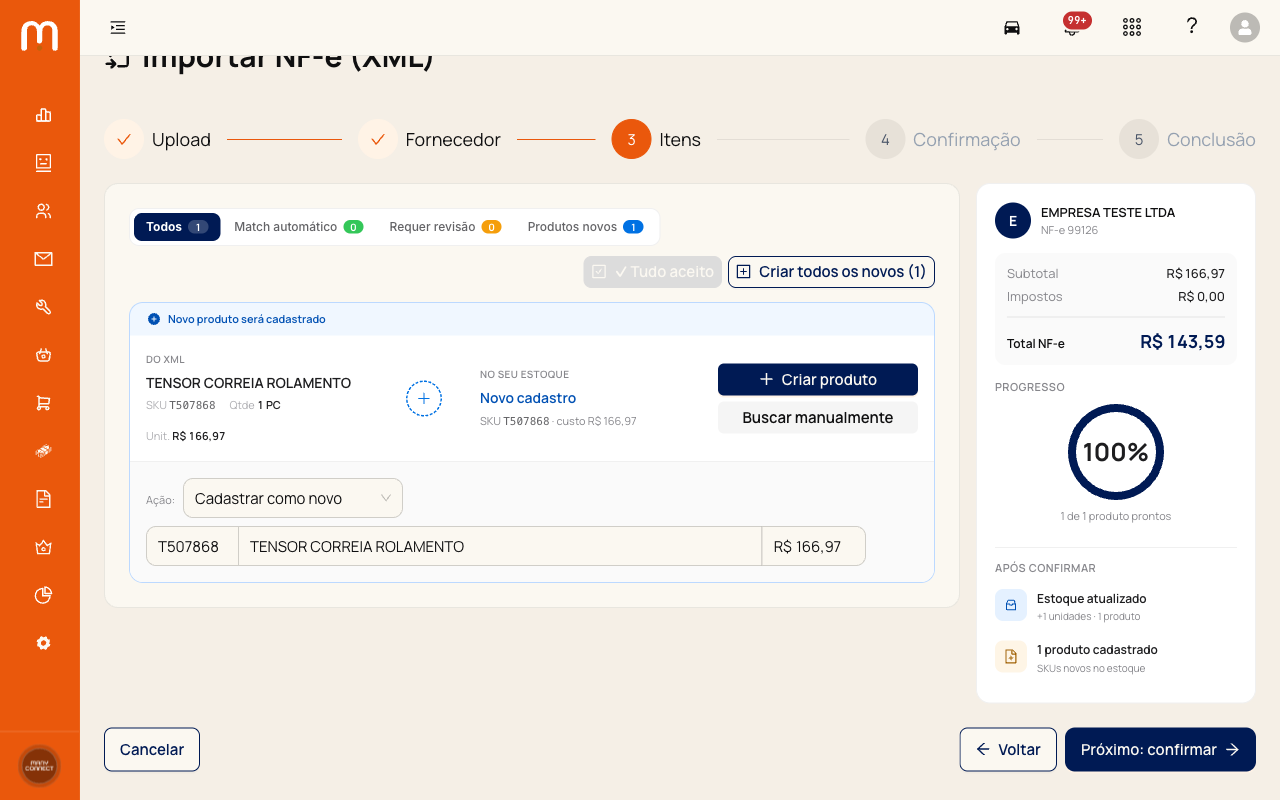
Task: Open the wrench services sidebar icon
Action: point(43,307)
